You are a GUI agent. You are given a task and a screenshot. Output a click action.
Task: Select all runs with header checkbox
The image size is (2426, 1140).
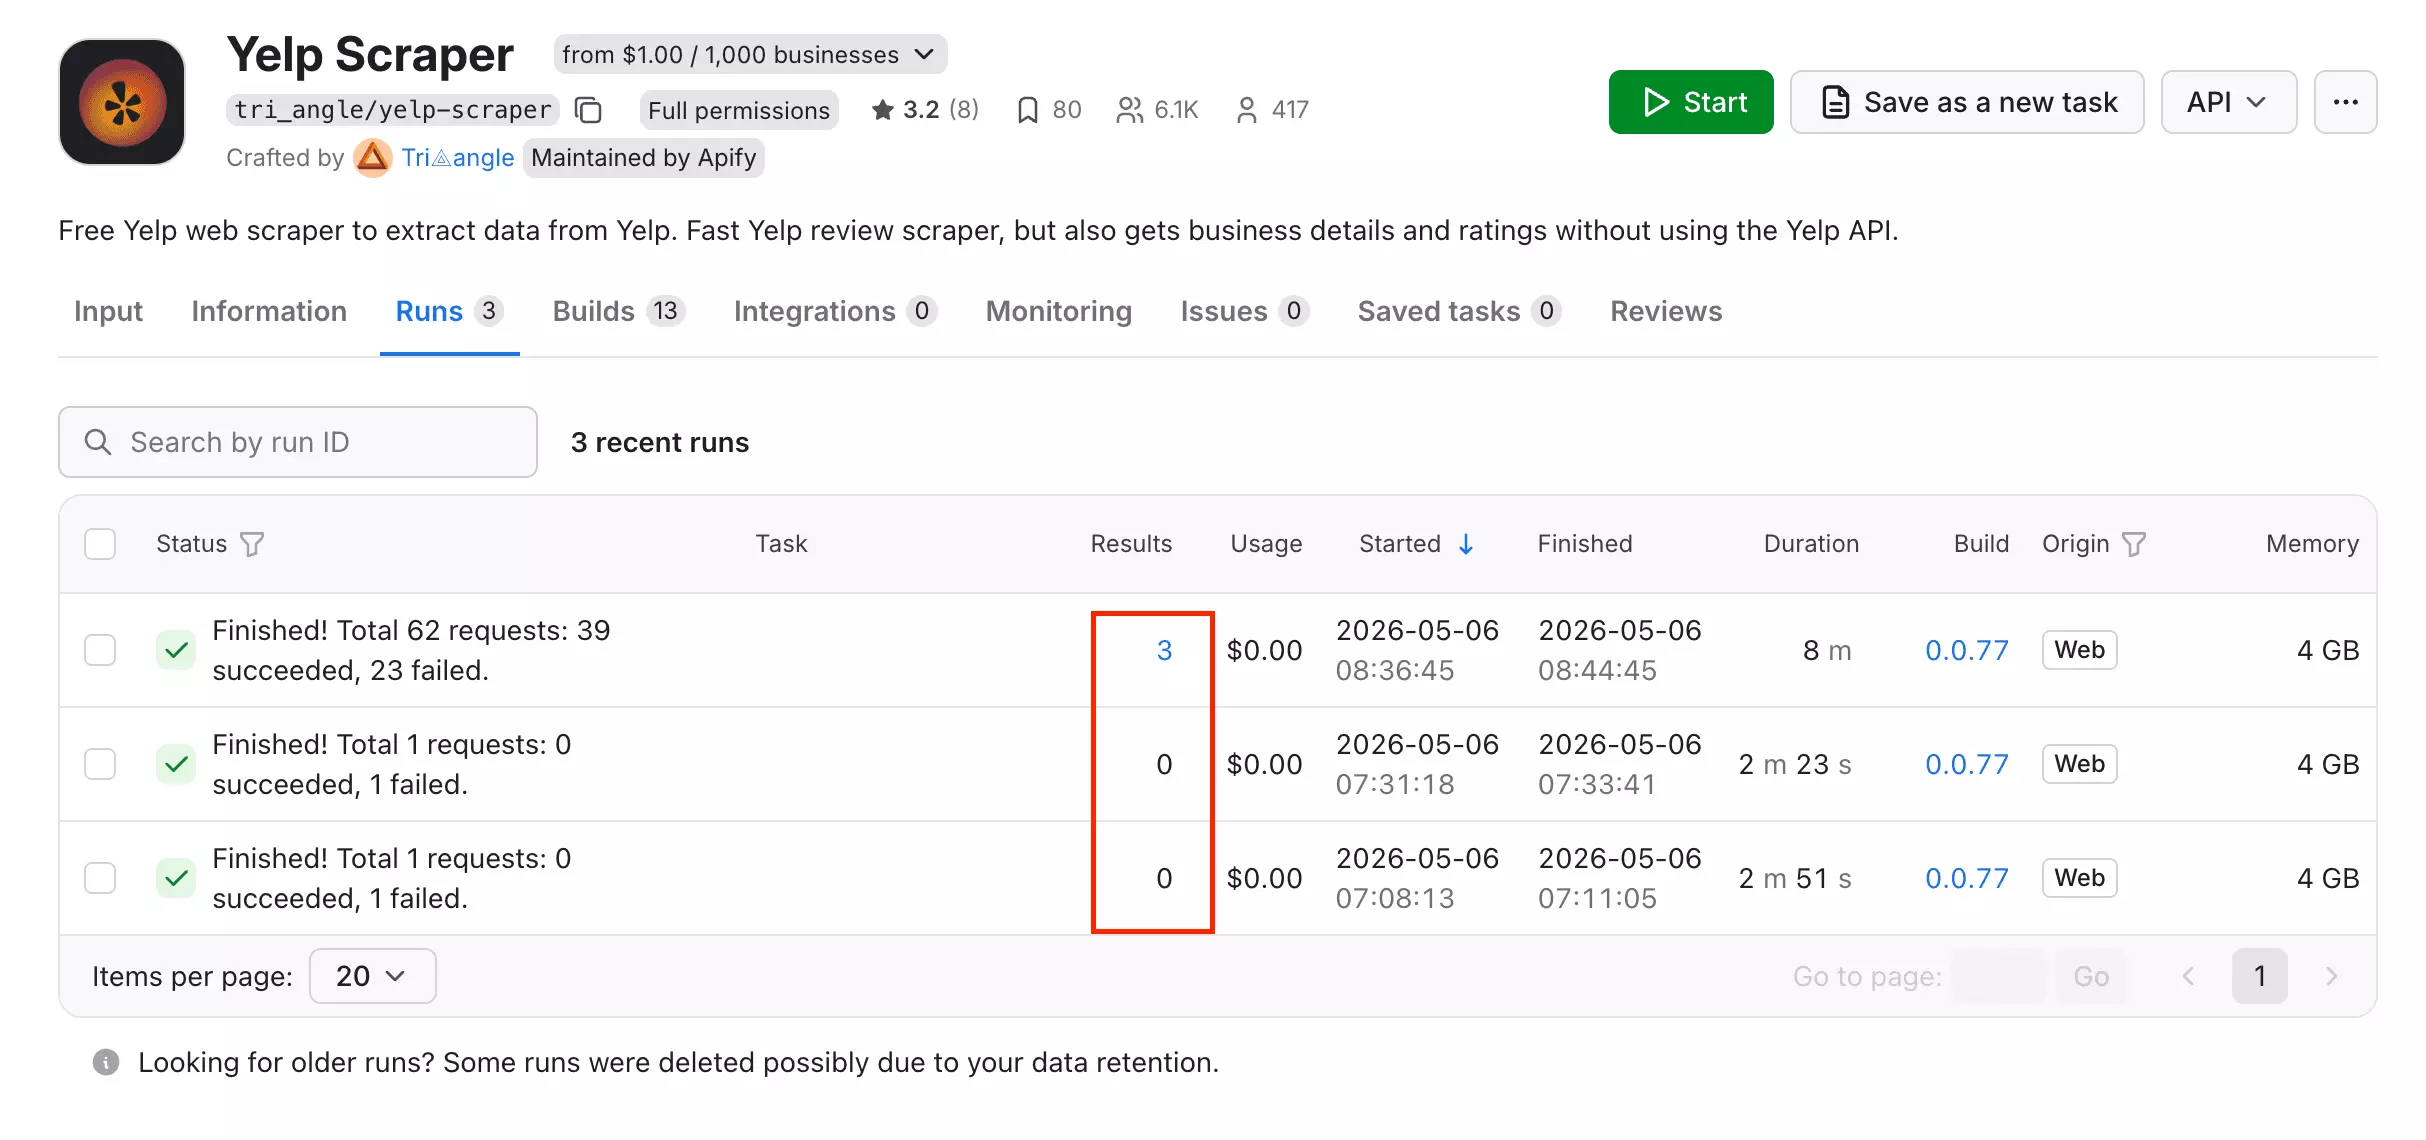pyautogui.click(x=100, y=544)
